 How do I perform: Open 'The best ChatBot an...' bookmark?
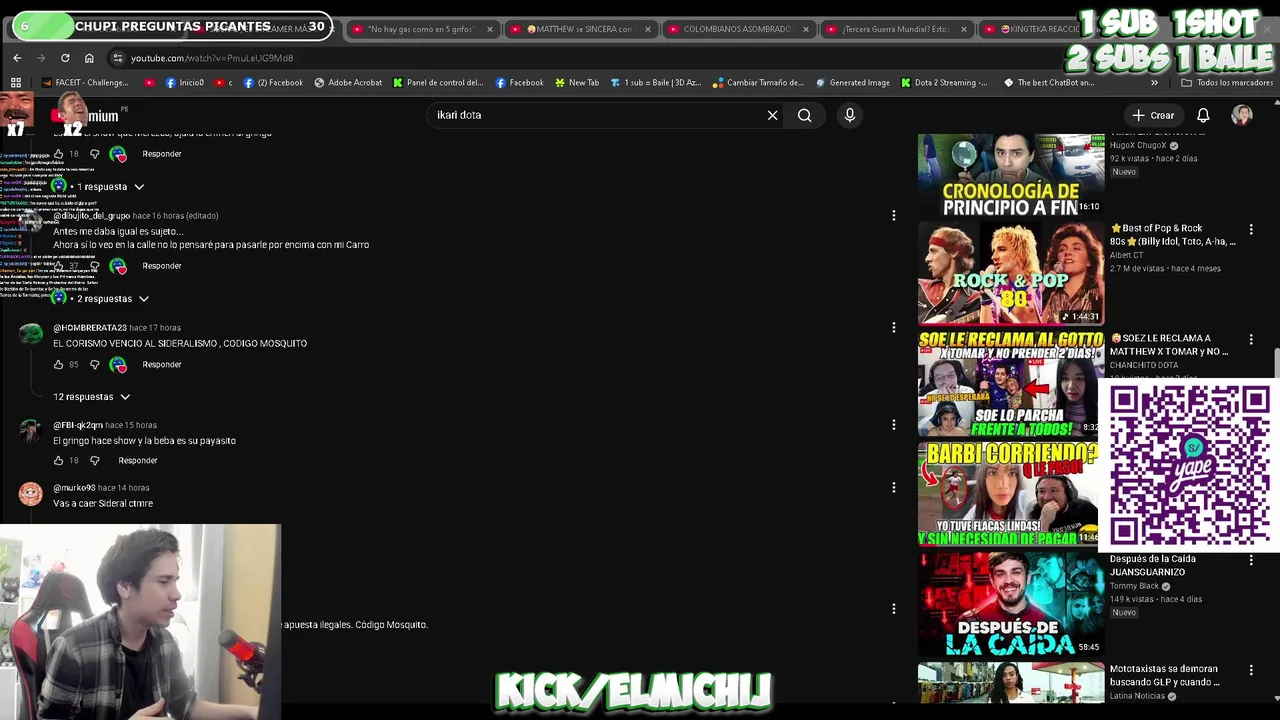click(x=1048, y=83)
